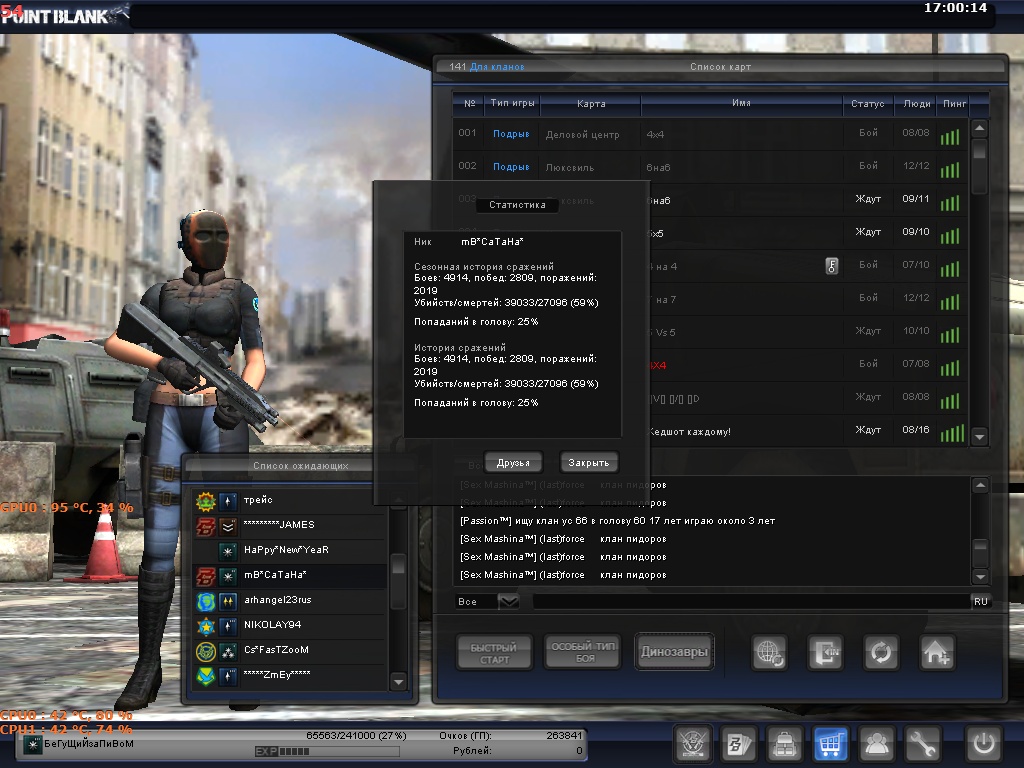Open the Все chat channel dropdown

click(x=508, y=601)
